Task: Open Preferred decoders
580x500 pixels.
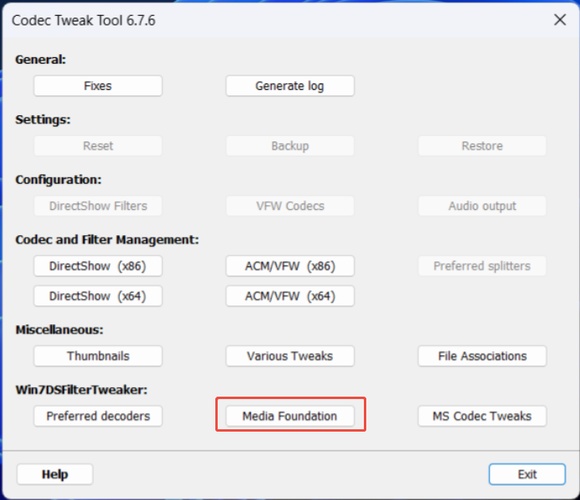Action: coord(98,416)
